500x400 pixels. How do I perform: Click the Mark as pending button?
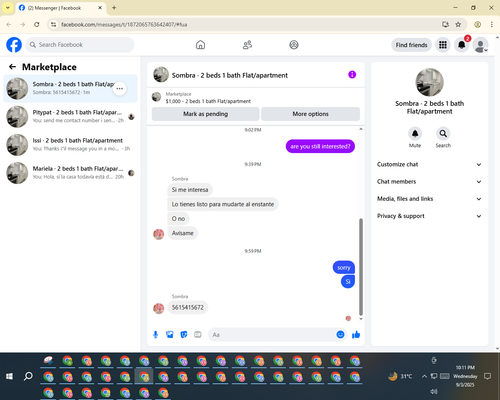(x=205, y=114)
